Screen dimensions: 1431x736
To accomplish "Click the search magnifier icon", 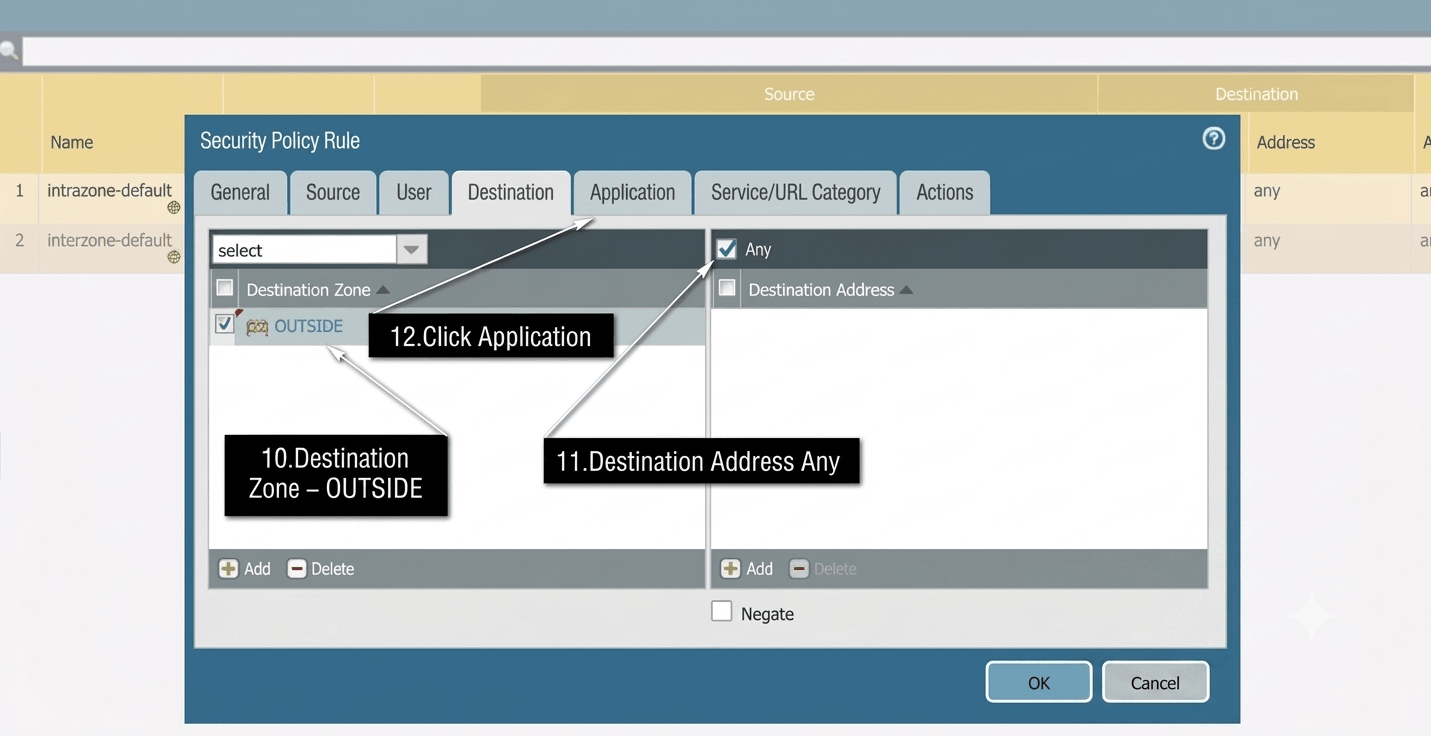I will [9, 51].
